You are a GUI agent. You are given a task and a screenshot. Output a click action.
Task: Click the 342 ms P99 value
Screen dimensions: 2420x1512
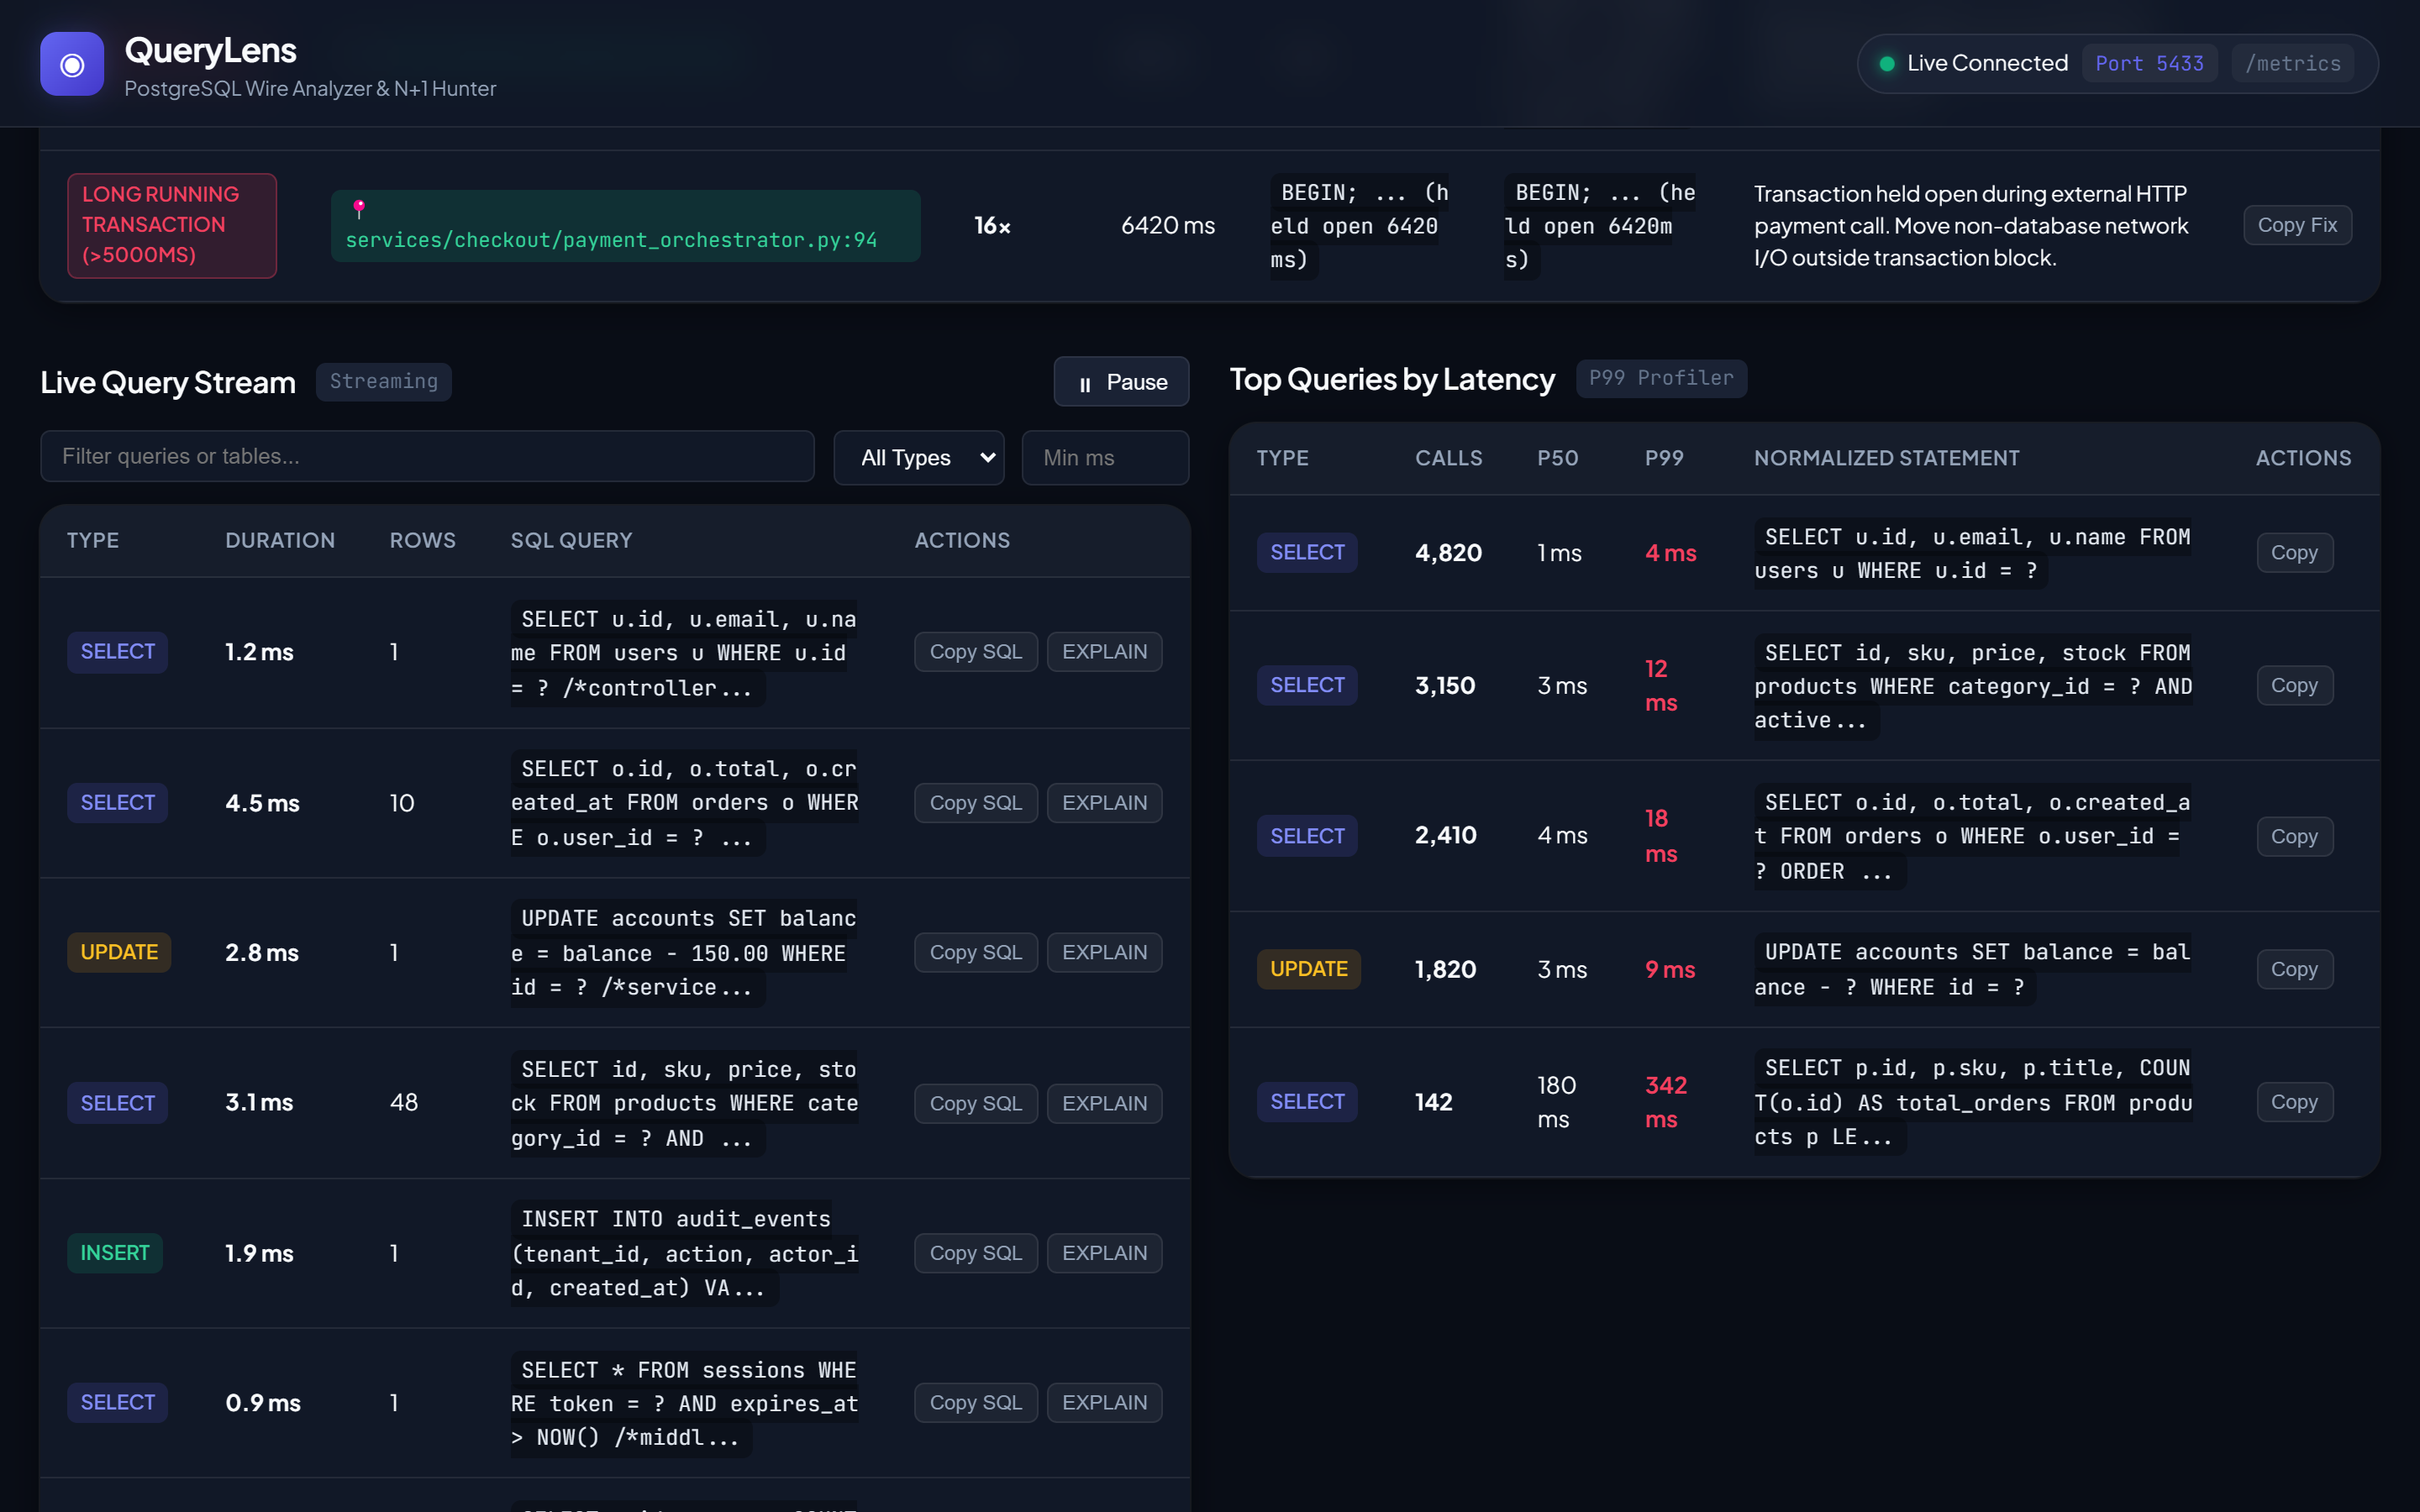(x=1666, y=1102)
